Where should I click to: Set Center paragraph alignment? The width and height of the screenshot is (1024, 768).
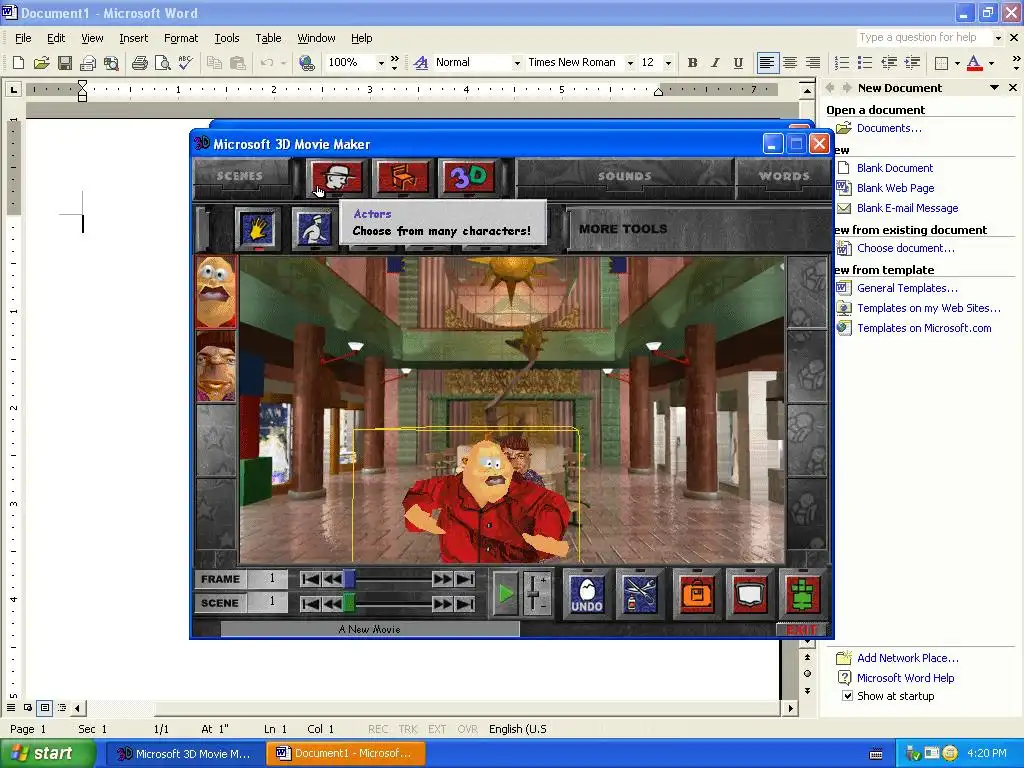coord(790,63)
